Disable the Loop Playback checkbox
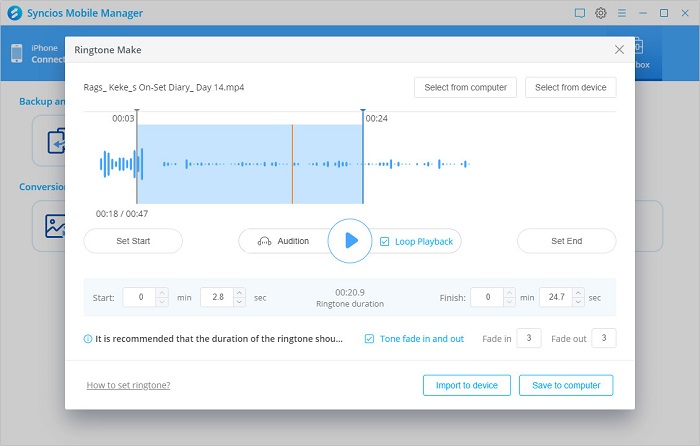 point(385,241)
